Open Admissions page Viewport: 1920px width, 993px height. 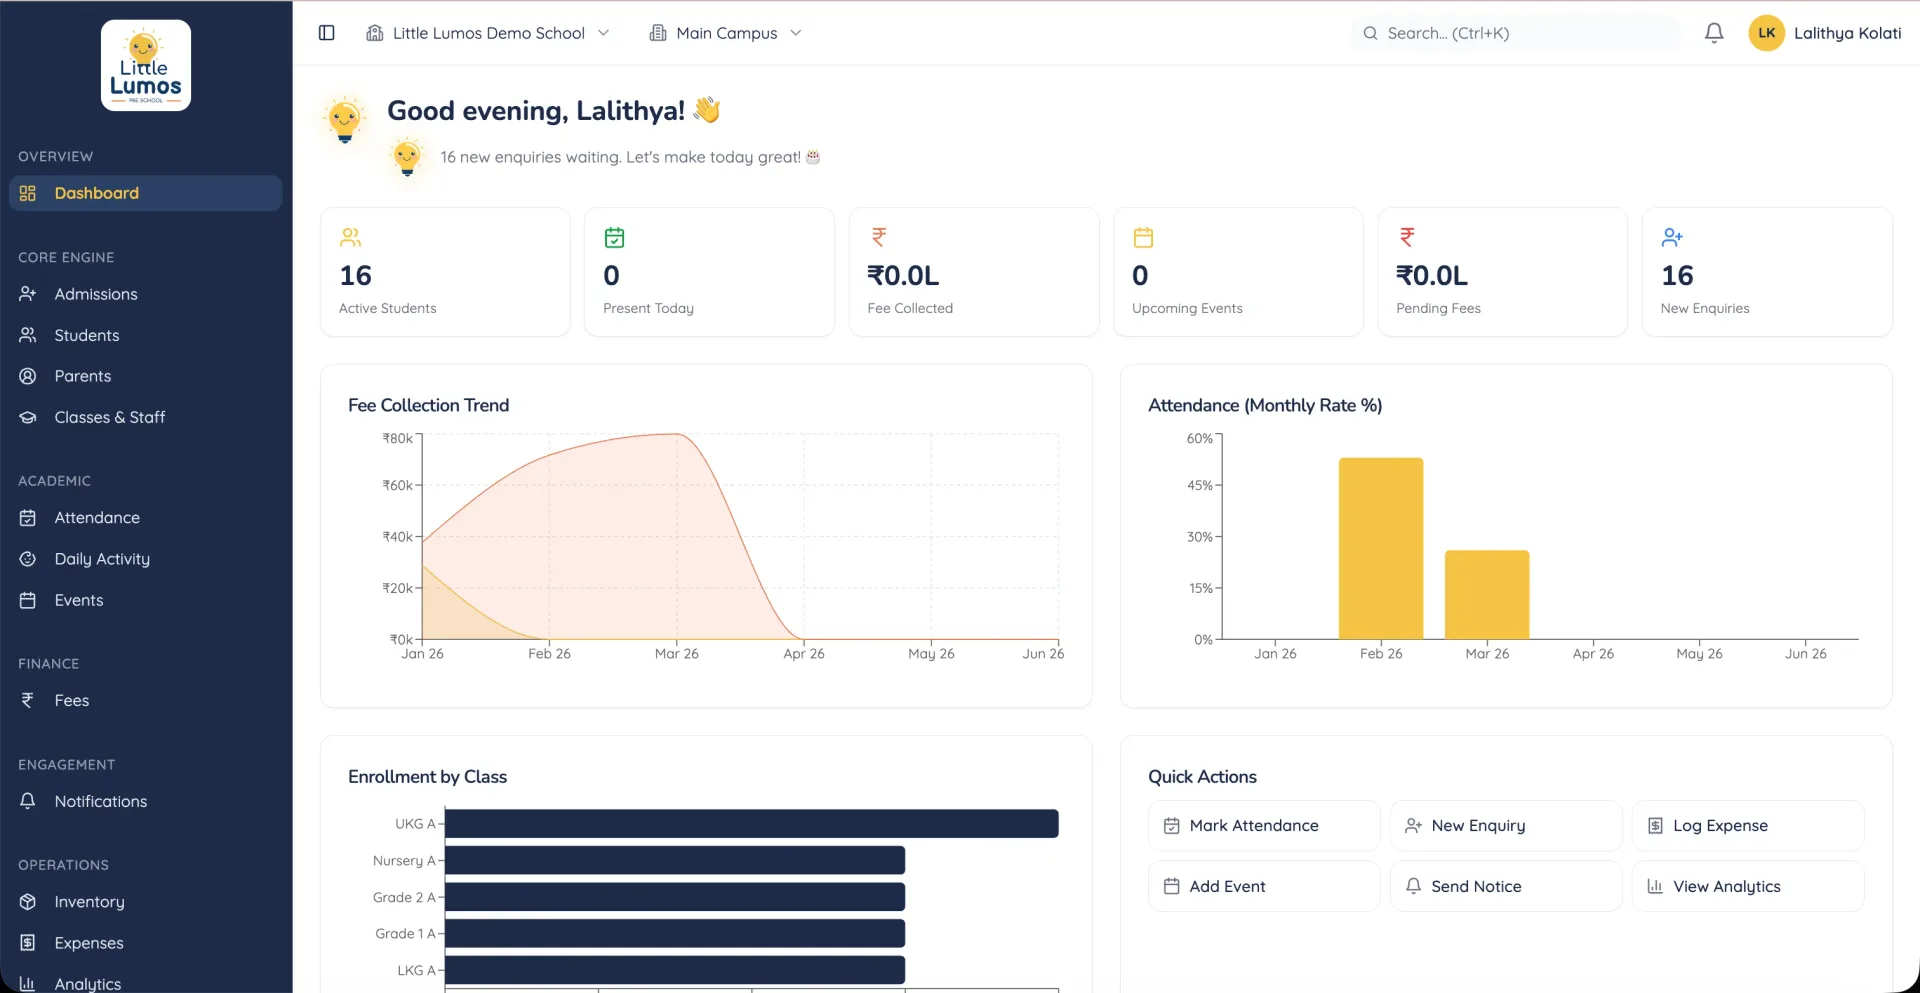click(x=145, y=294)
